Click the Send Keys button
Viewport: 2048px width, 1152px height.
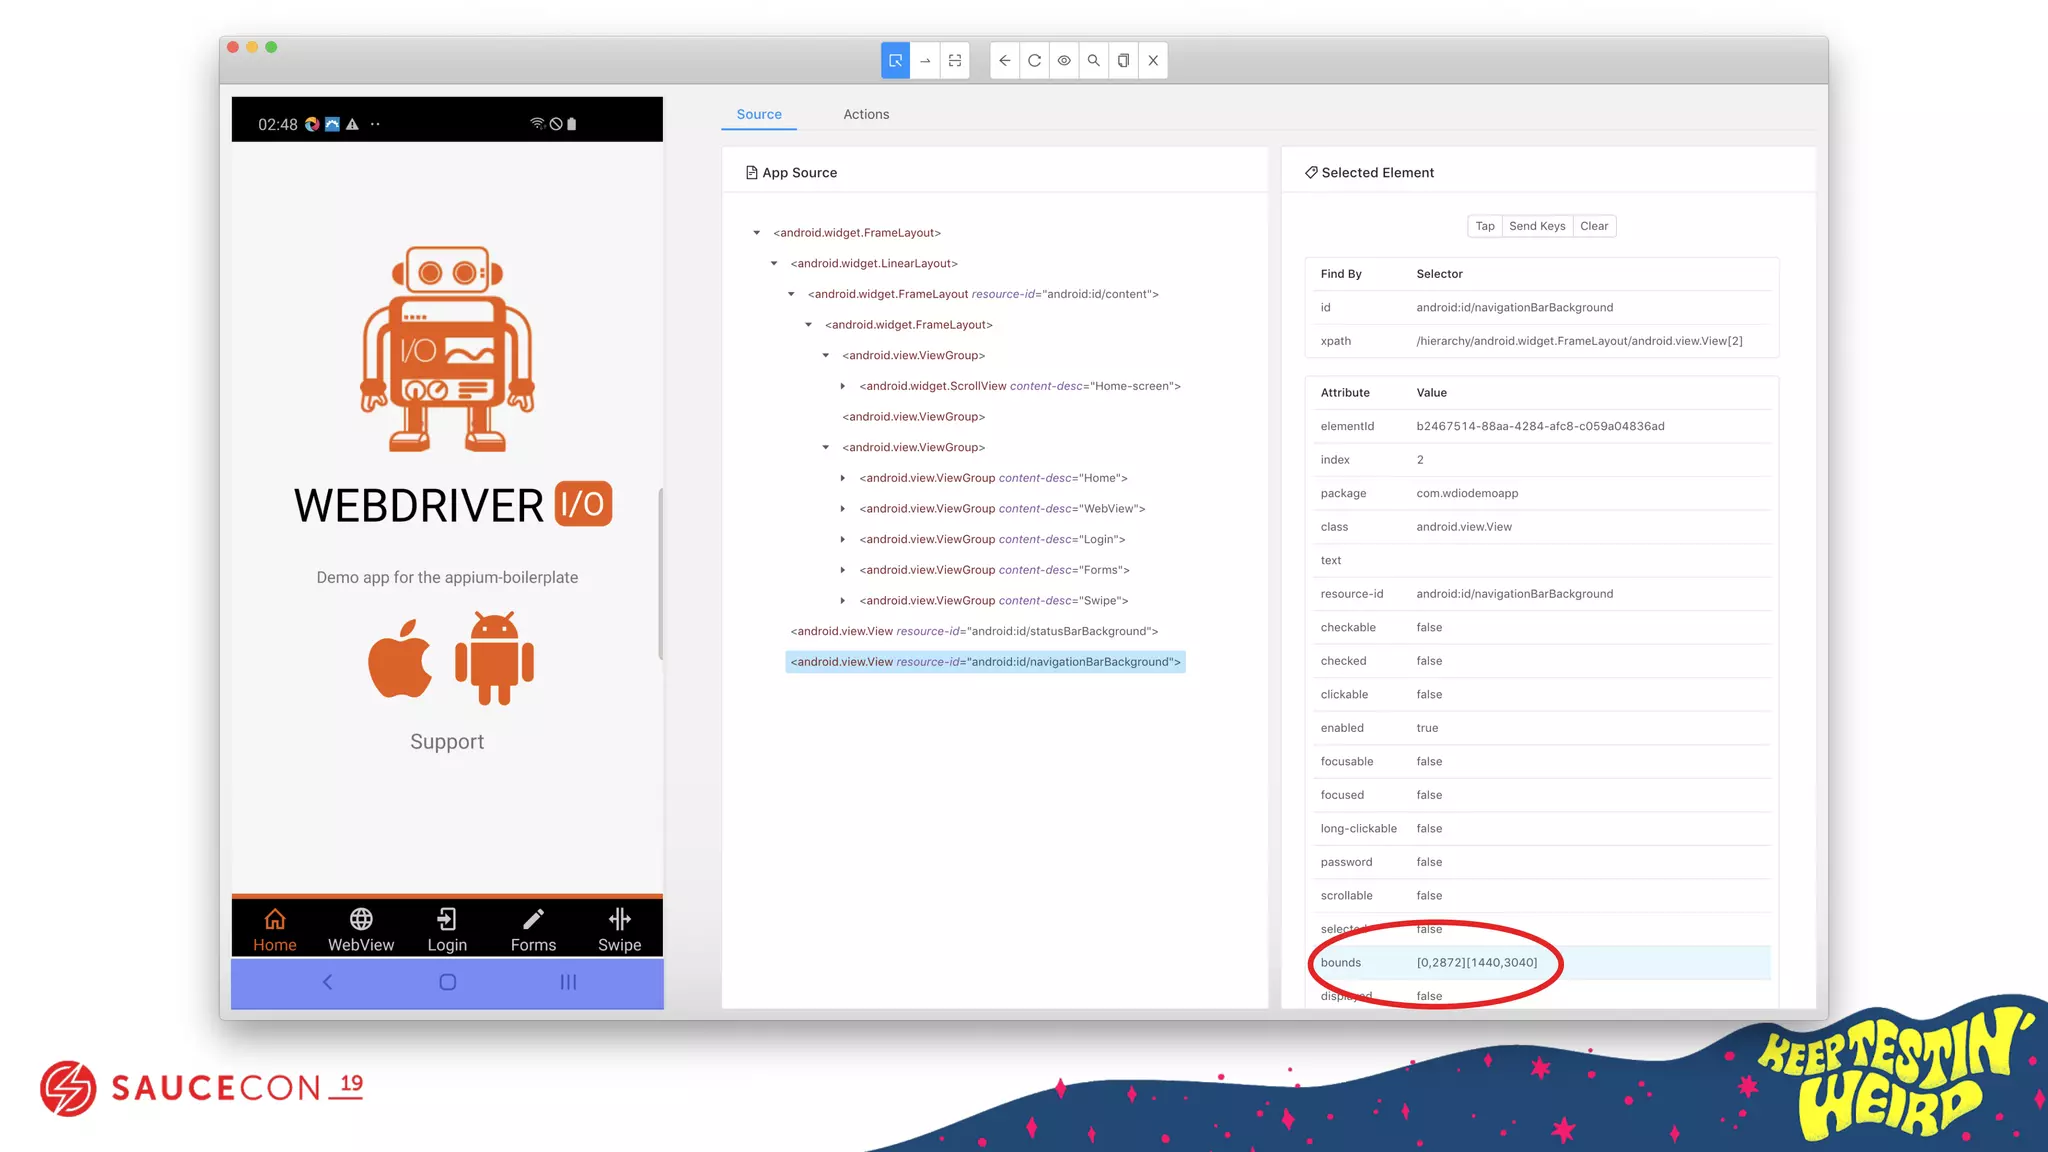pyautogui.click(x=1536, y=226)
